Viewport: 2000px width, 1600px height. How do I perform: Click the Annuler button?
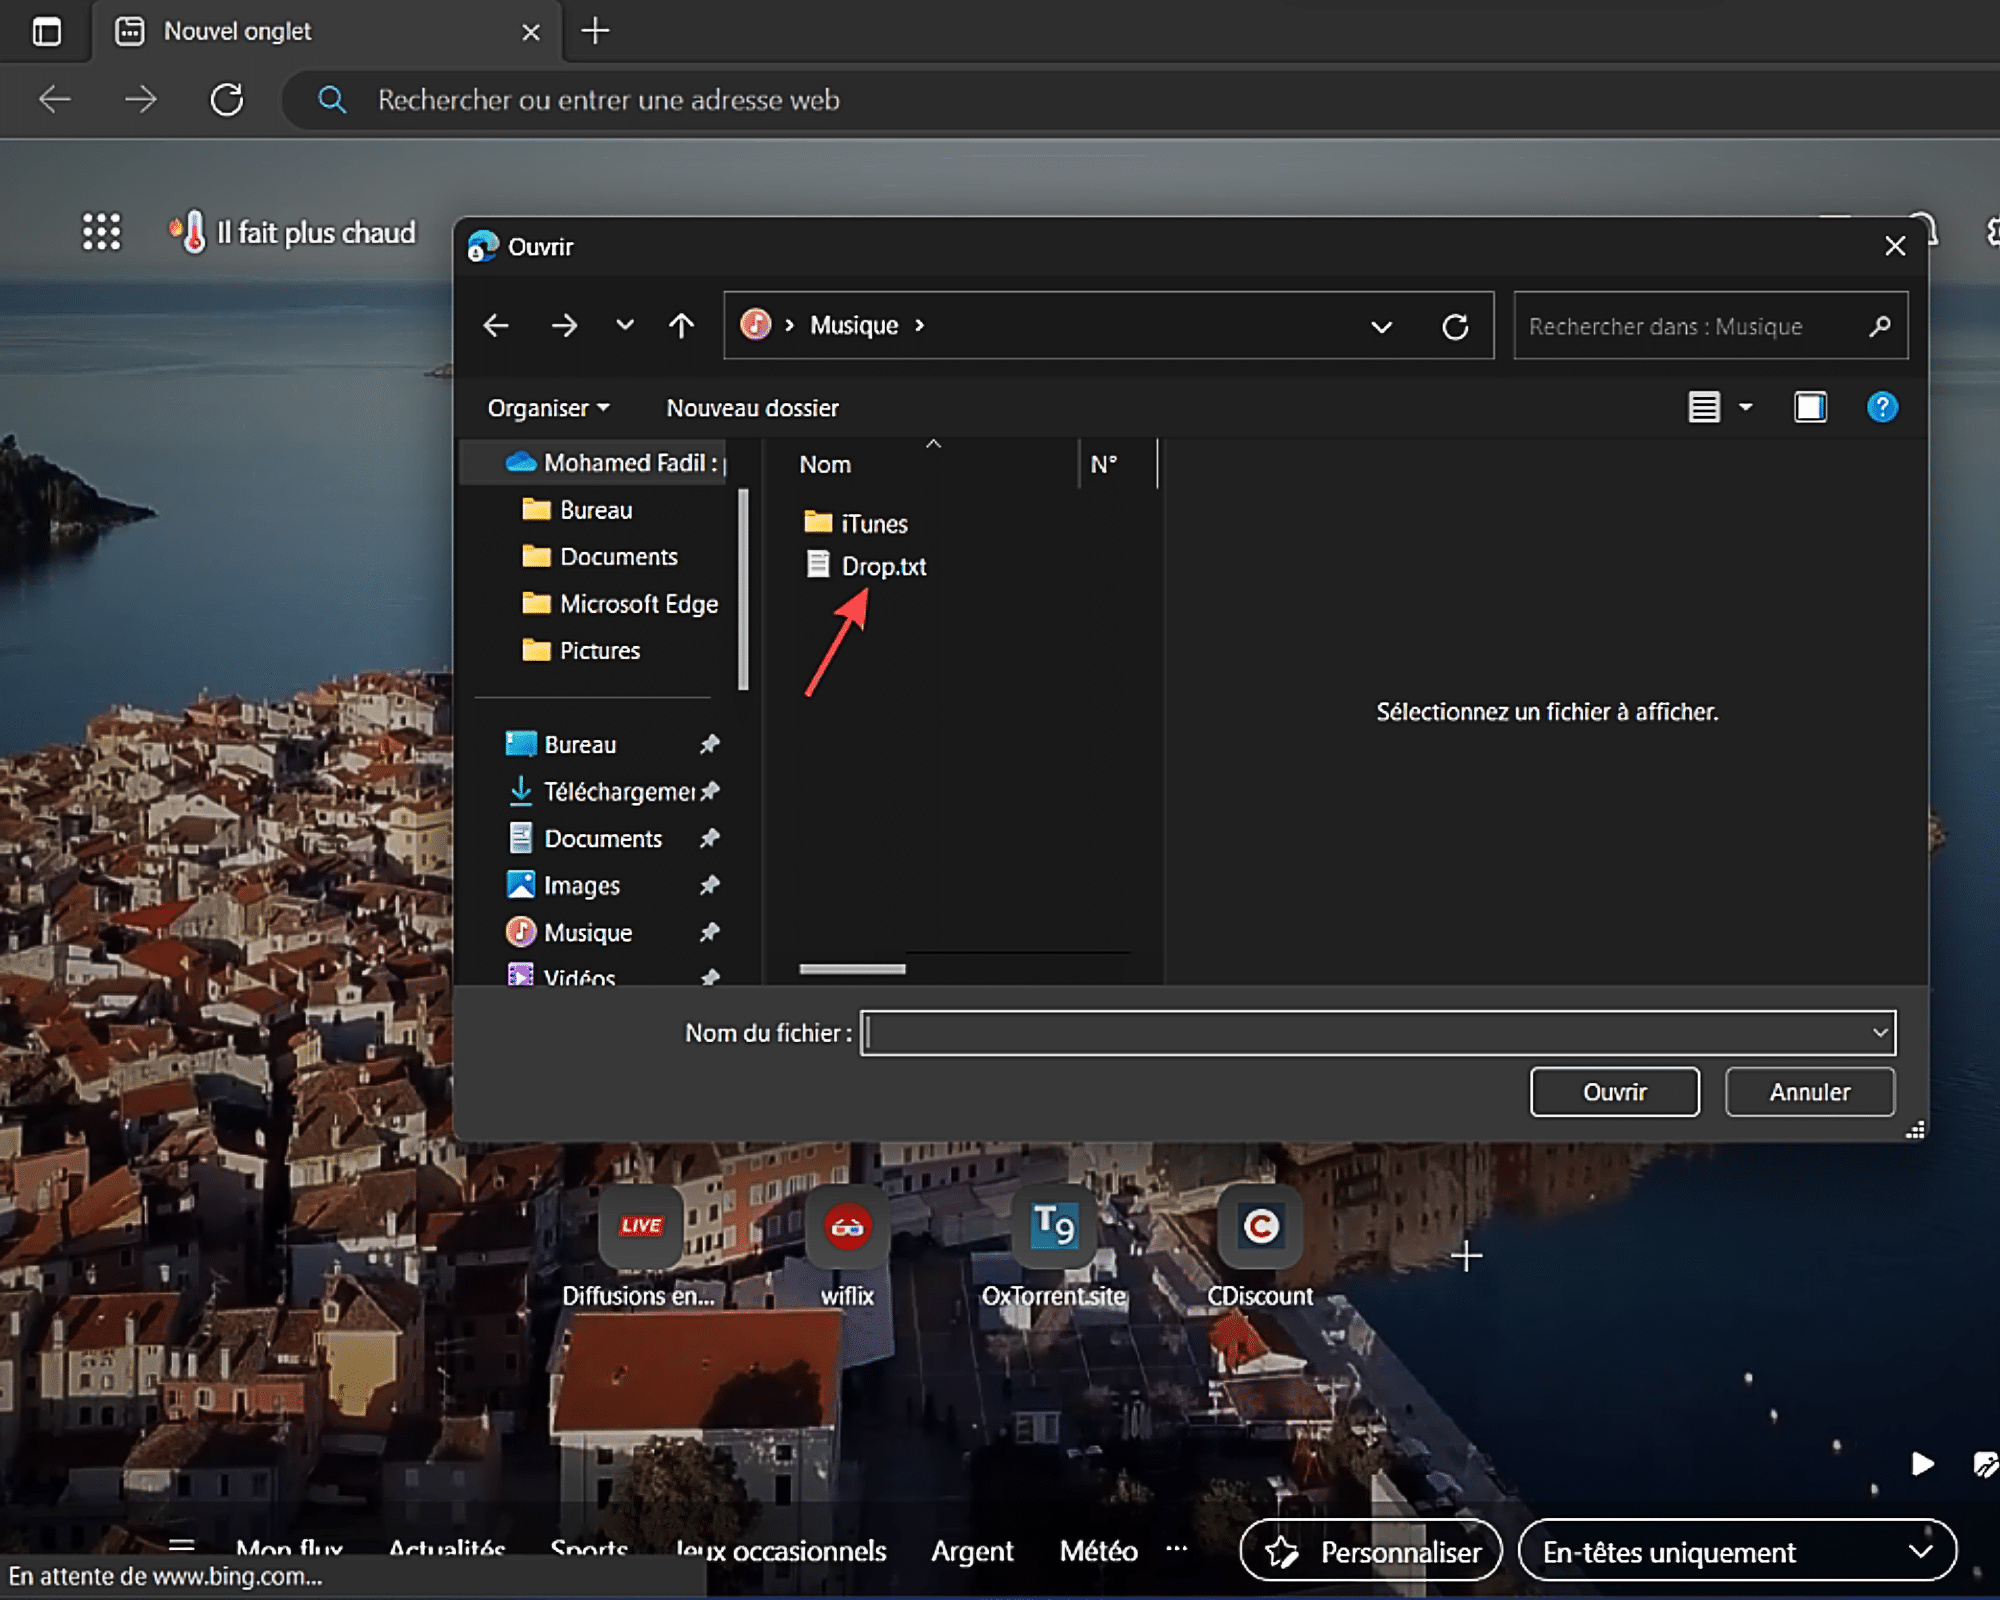(x=1809, y=1092)
